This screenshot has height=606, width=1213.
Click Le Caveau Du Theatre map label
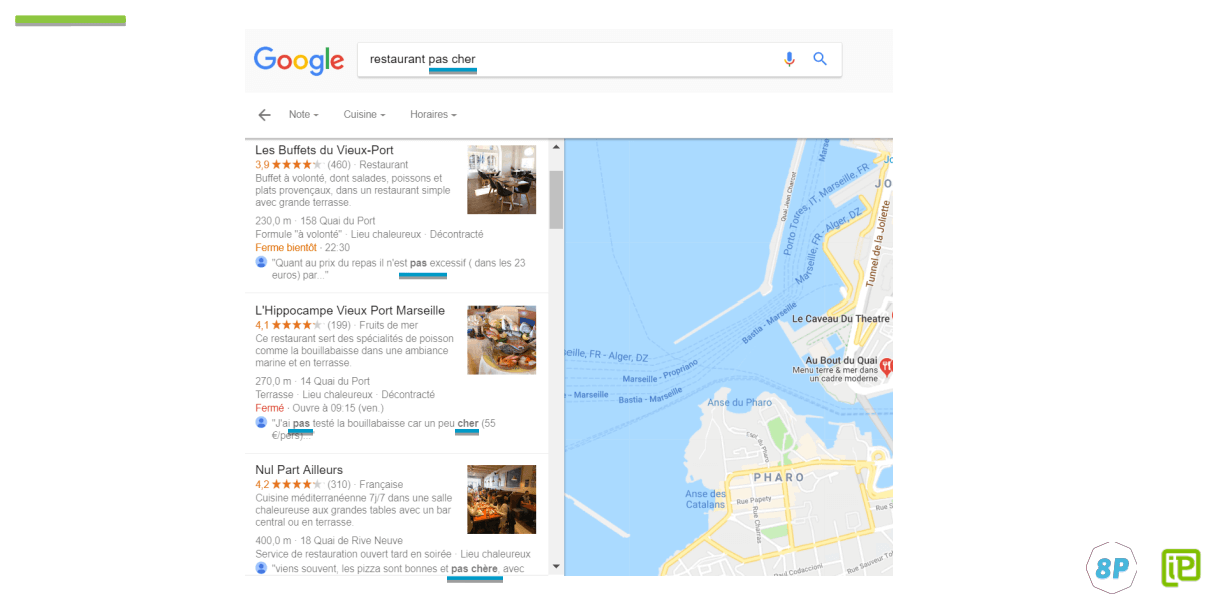(840, 319)
